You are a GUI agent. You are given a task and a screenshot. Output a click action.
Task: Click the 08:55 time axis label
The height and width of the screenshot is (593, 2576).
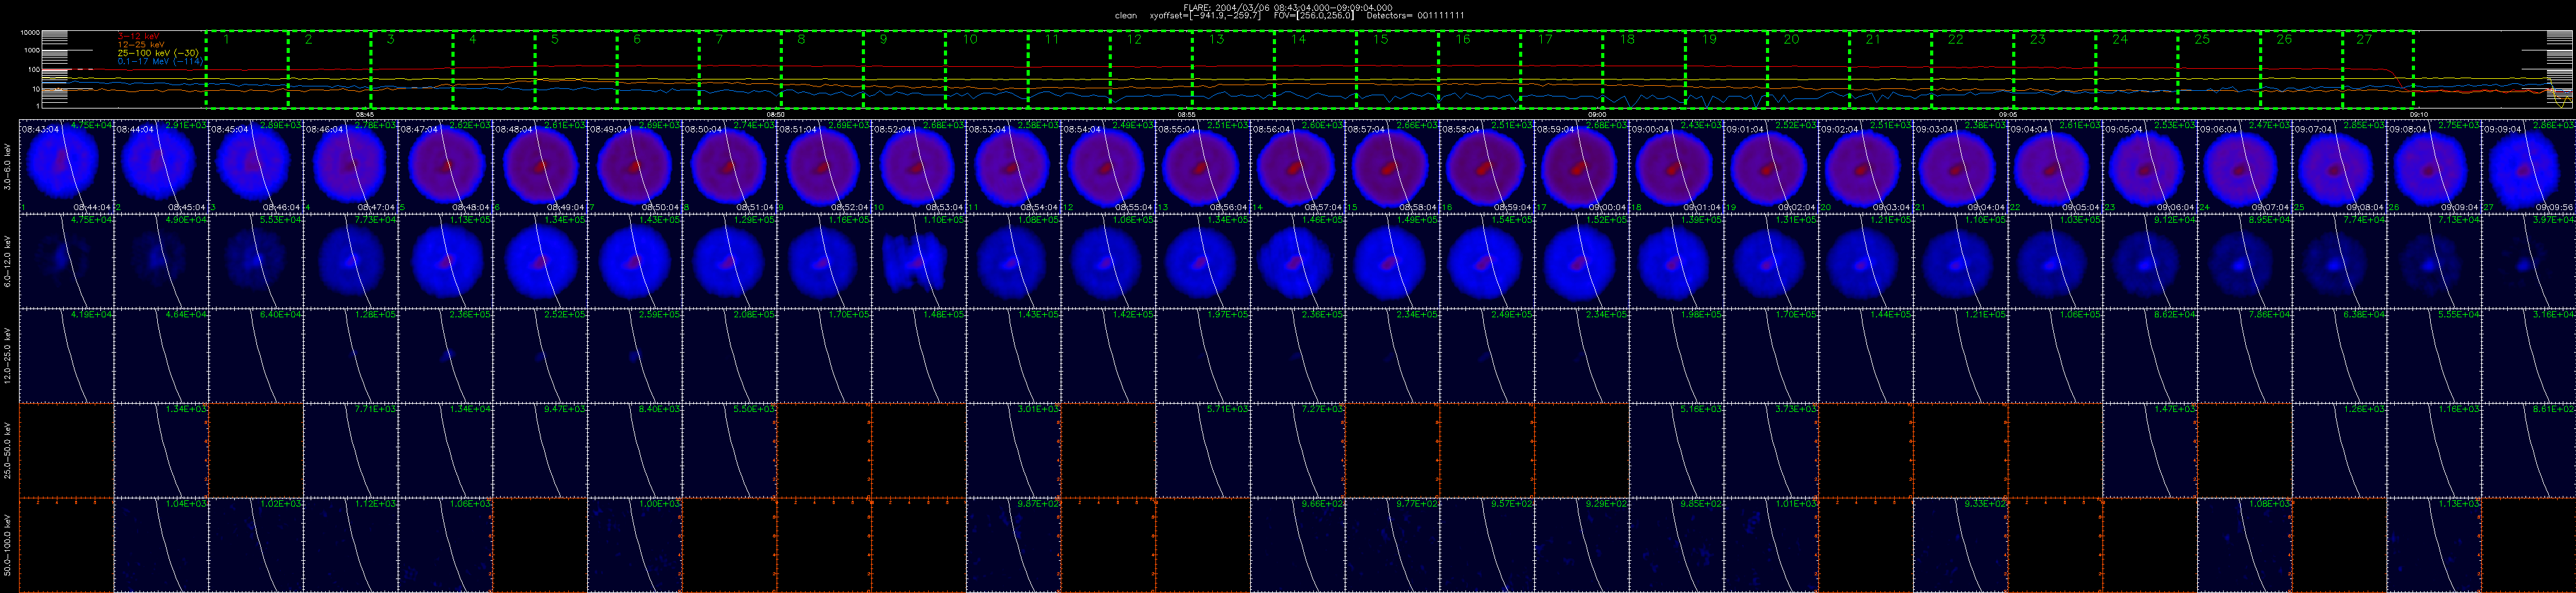tap(1187, 114)
